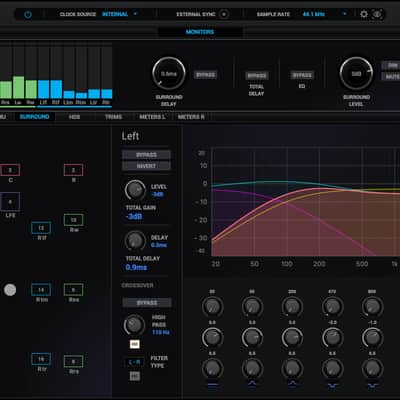Click grey slope button under L-R filter type
Image resolution: width=400 pixels, height=400 pixels.
click(135, 376)
